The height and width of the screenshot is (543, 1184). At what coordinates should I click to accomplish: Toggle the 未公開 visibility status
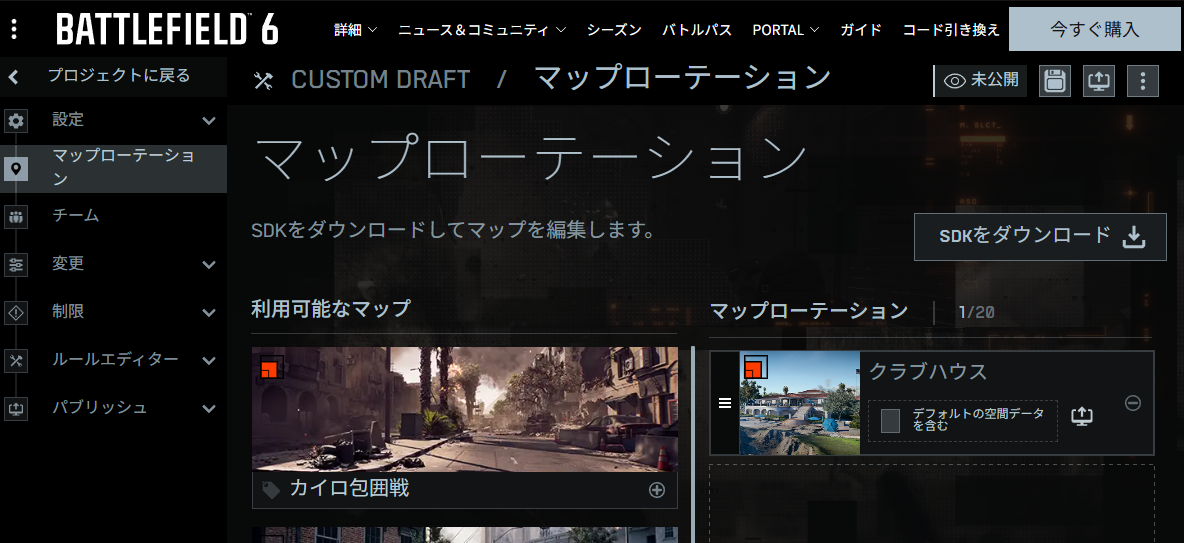click(x=981, y=80)
